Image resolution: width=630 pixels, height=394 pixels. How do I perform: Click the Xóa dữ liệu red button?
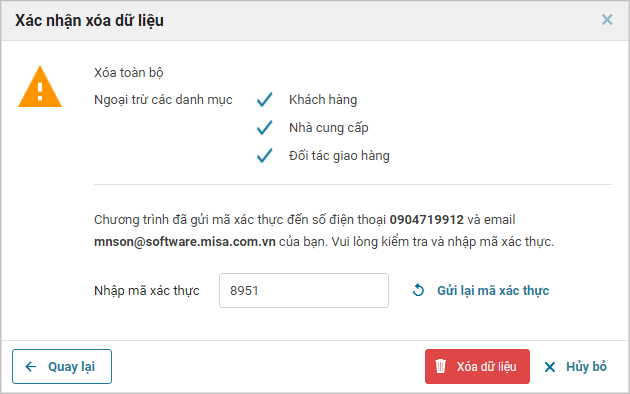tap(477, 366)
